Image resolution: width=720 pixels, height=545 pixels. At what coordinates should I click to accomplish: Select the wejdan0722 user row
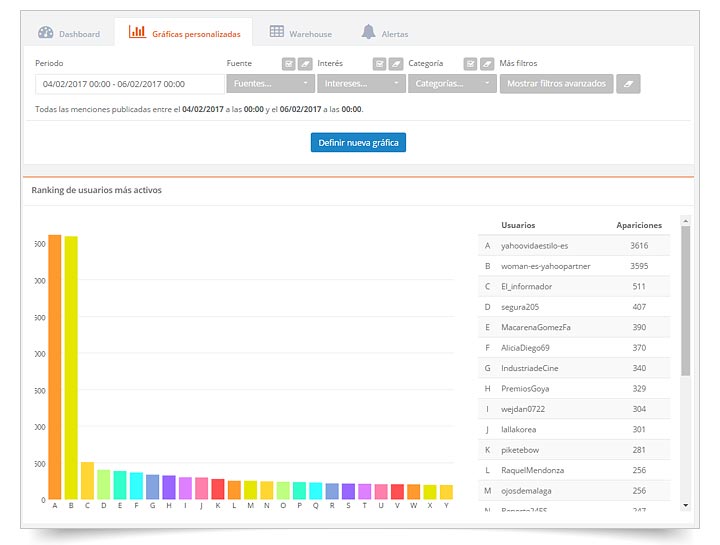574,409
